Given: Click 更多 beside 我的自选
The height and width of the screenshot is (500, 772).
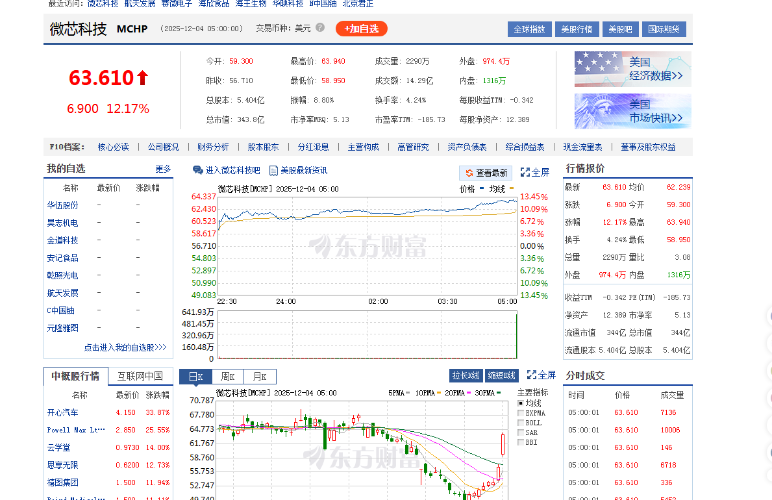Looking at the screenshot, I should (x=163, y=169).
